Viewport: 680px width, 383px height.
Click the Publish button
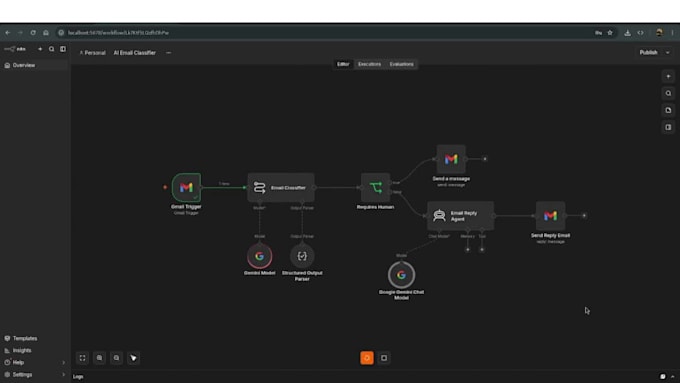(x=649, y=52)
